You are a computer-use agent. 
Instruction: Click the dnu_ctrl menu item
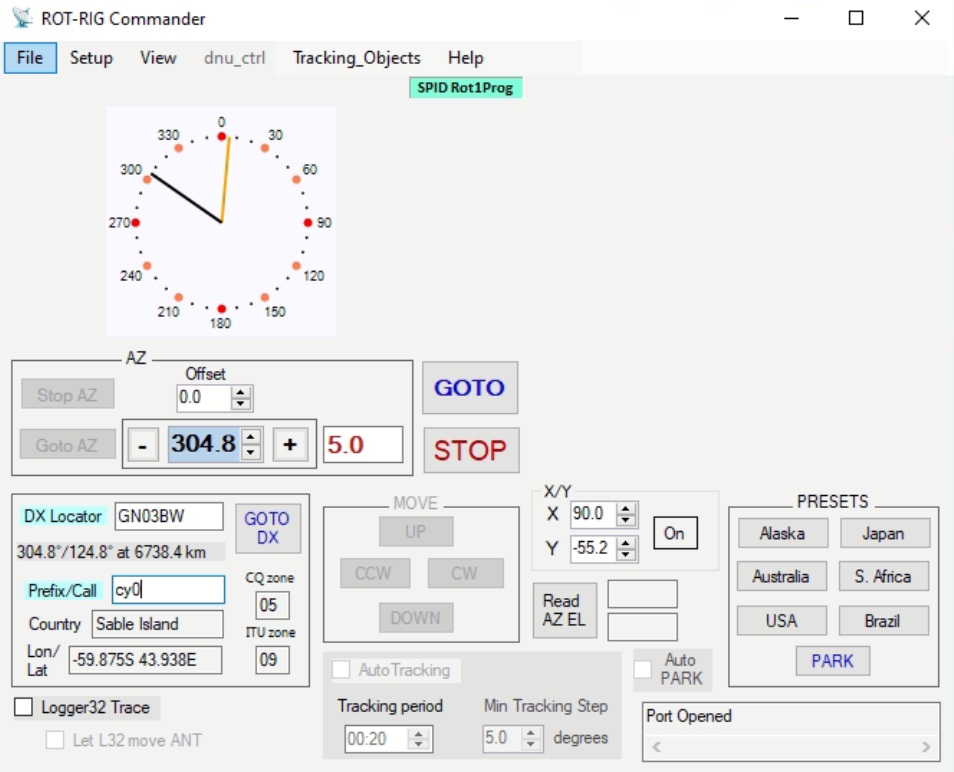pos(234,58)
